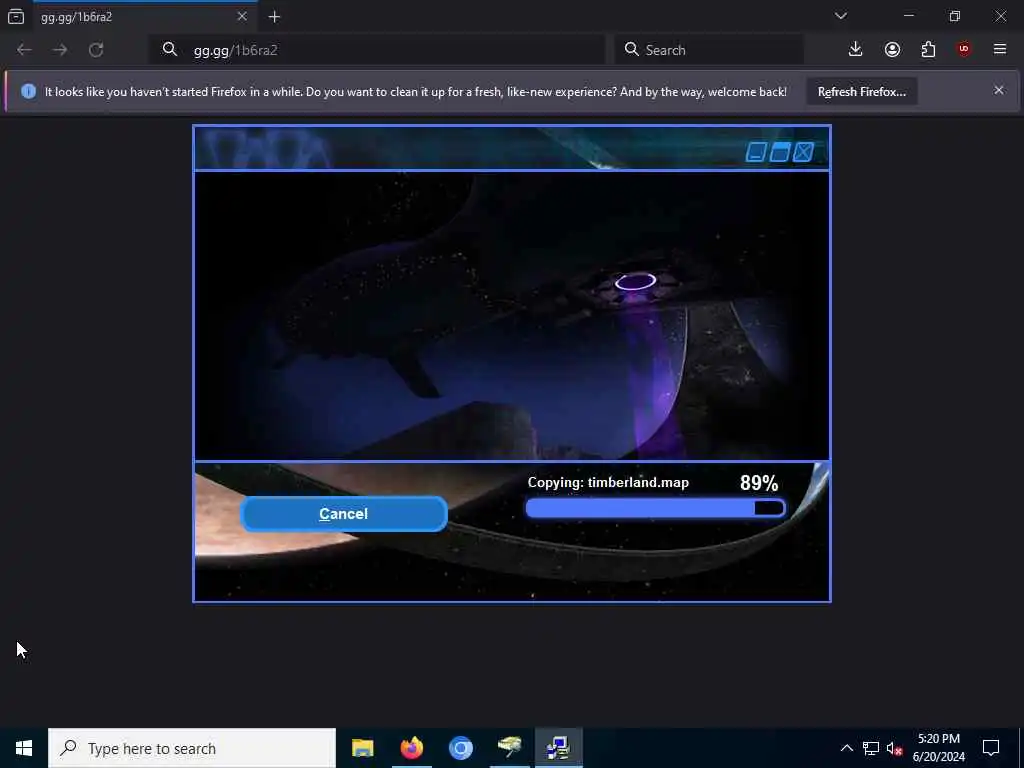Open Firefox View icon
1024x768 pixels.
(16, 17)
